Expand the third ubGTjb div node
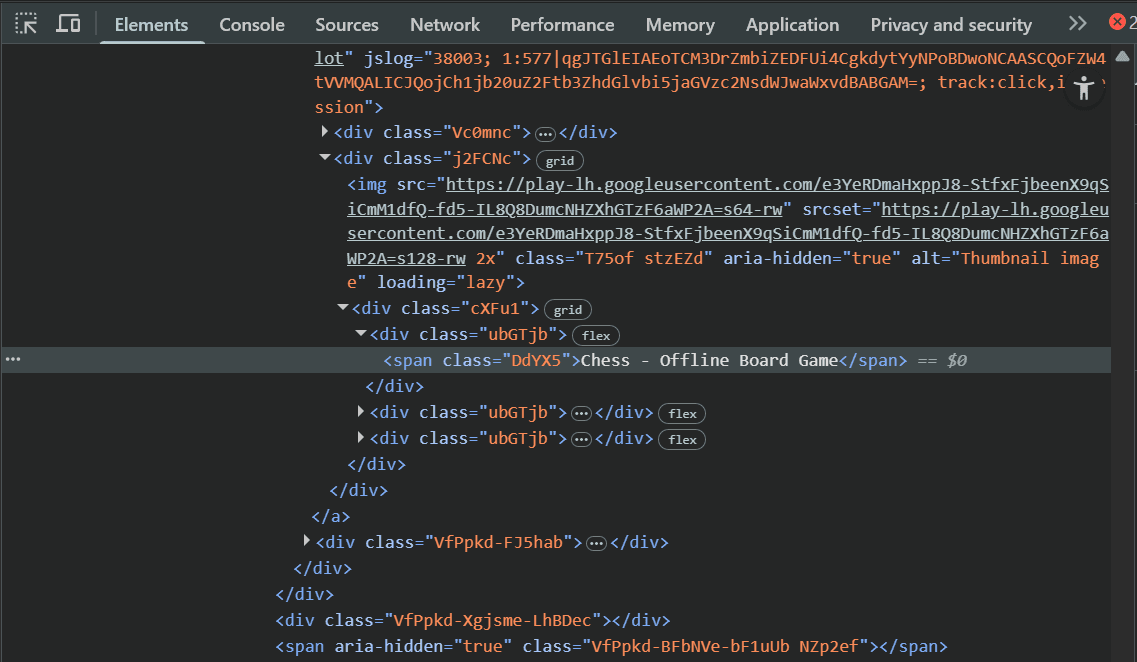The width and height of the screenshot is (1137, 662). pyautogui.click(x=360, y=437)
